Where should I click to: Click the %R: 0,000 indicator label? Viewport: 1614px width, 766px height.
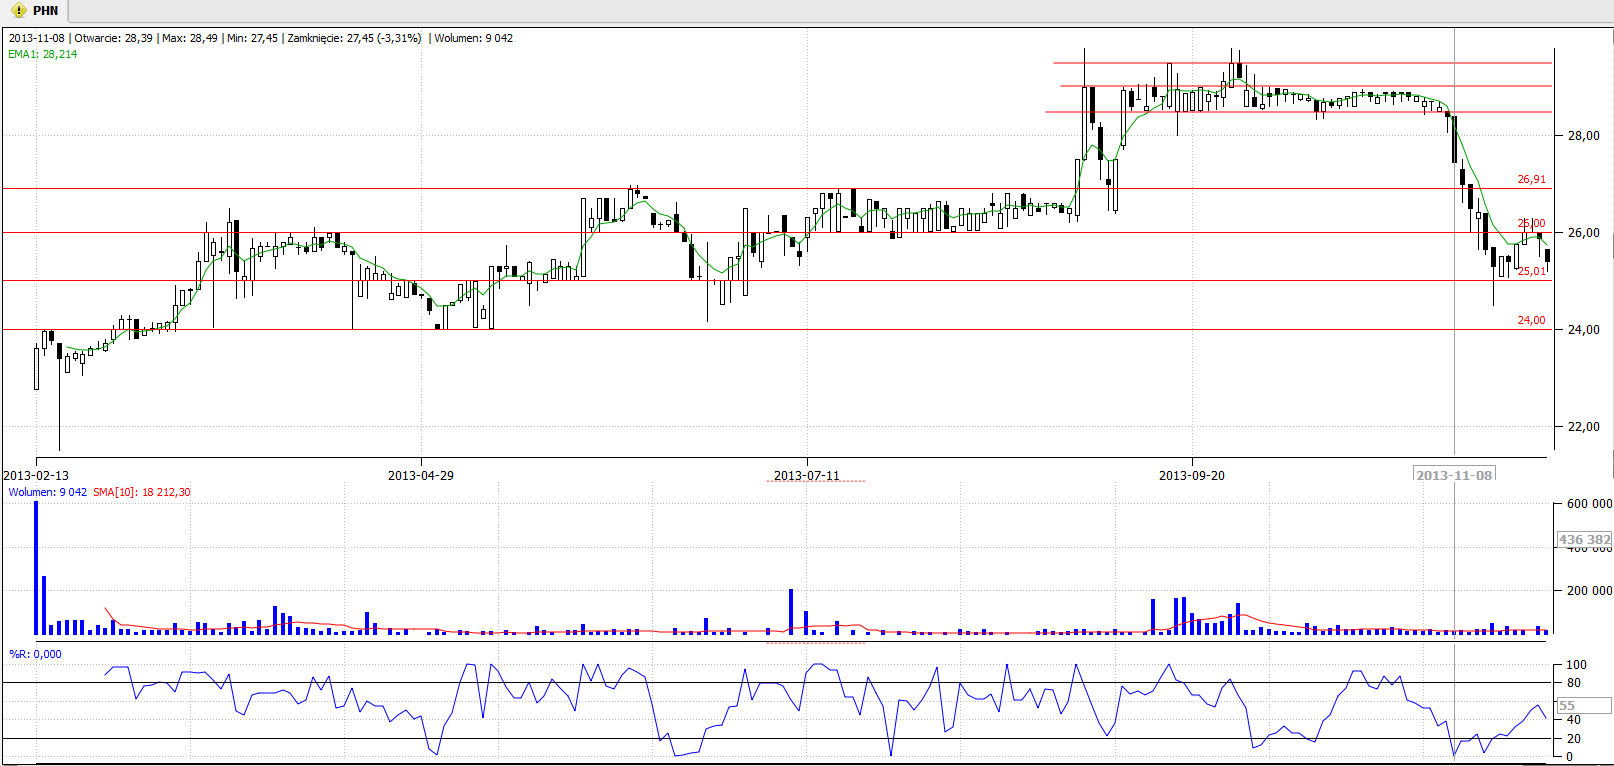(x=35, y=654)
